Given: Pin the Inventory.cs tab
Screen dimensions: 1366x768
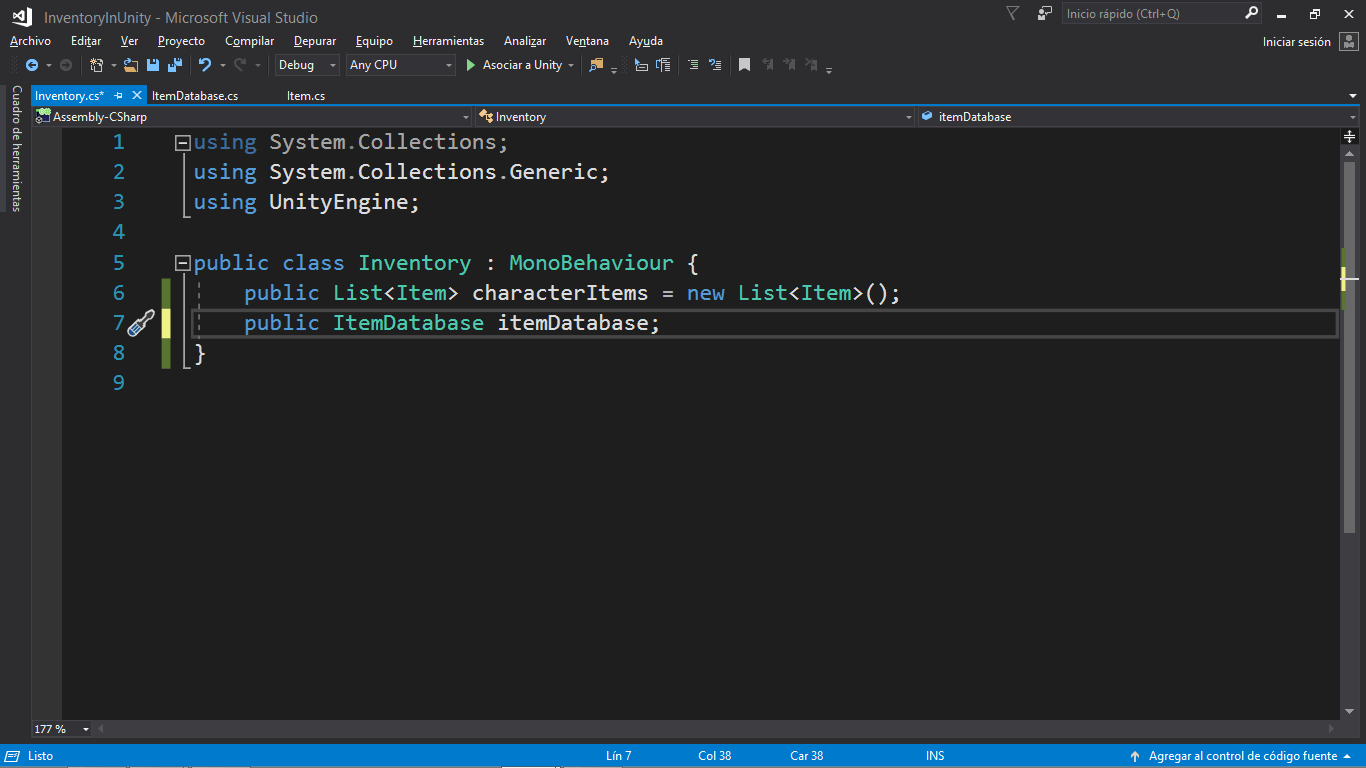Looking at the screenshot, I should tap(118, 96).
